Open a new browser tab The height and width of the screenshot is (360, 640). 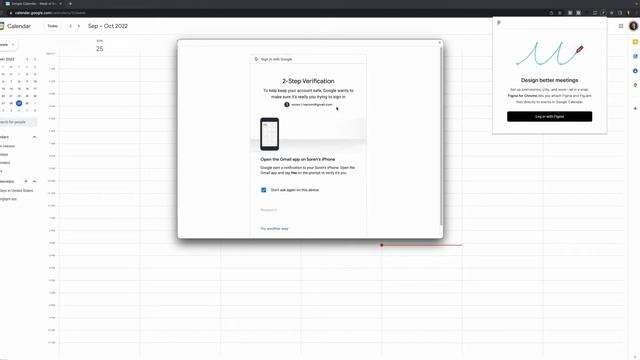click(x=70, y=4)
